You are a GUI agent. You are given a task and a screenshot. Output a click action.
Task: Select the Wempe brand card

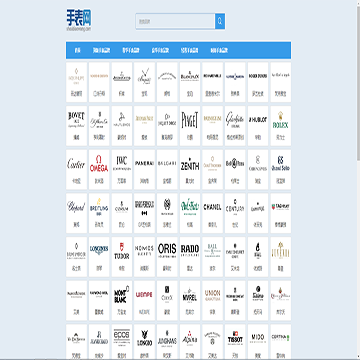(144, 300)
